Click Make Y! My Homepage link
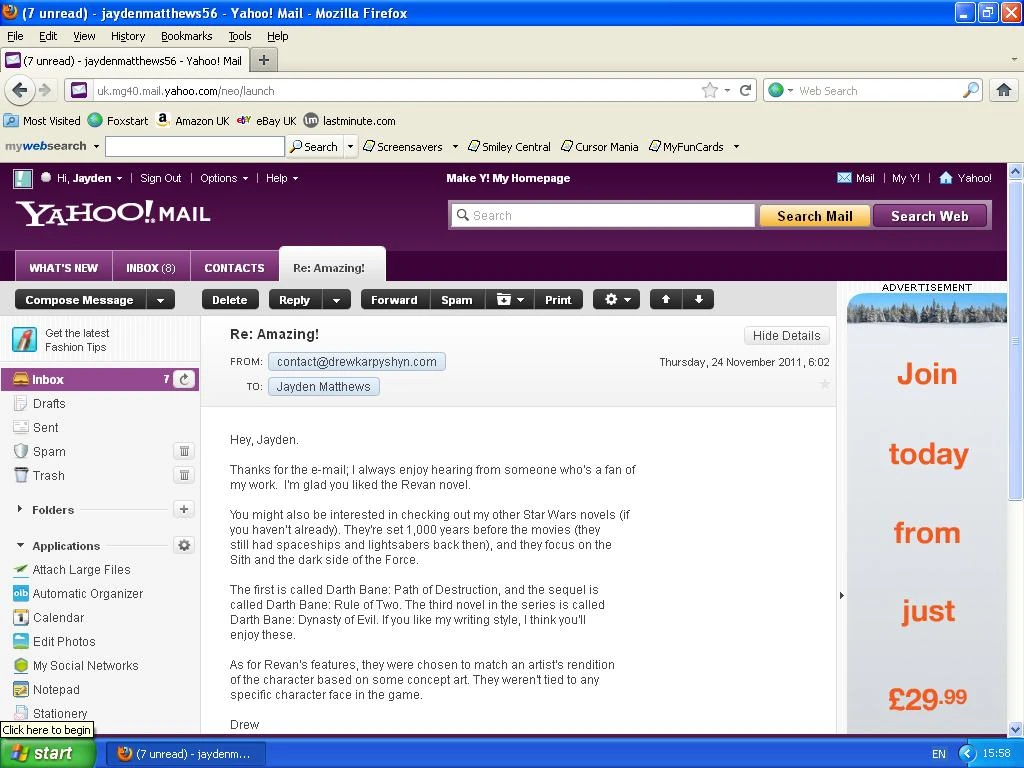The height and width of the screenshot is (768, 1024). click(508, 178)
